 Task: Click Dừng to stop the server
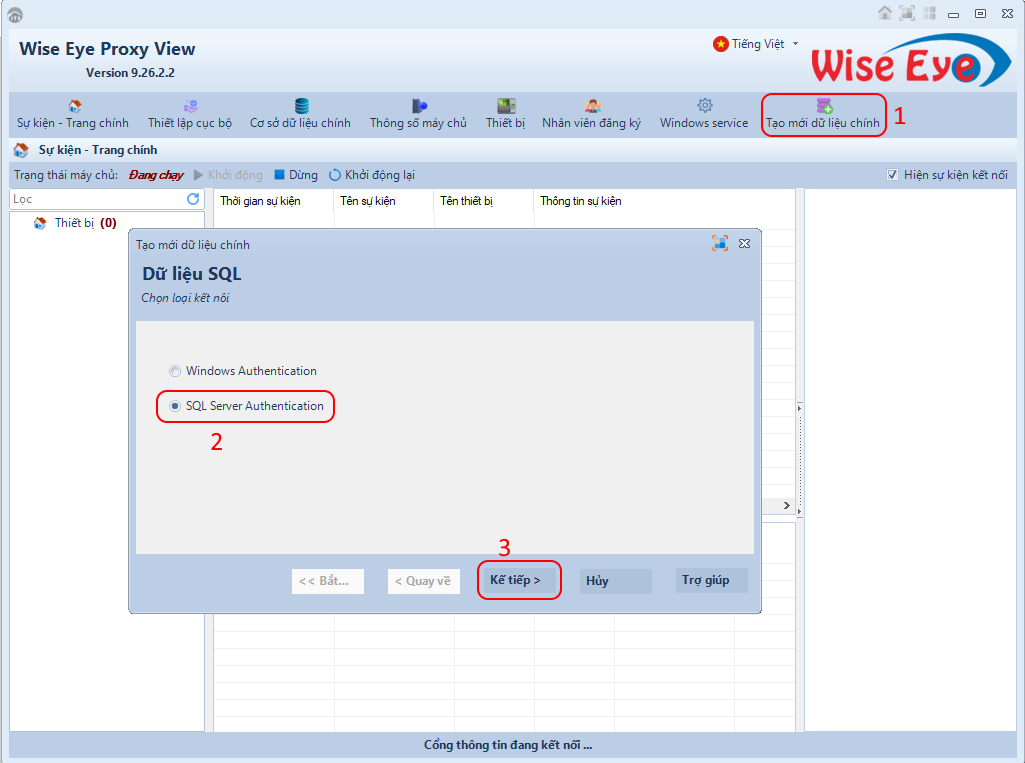coord(296,175)
